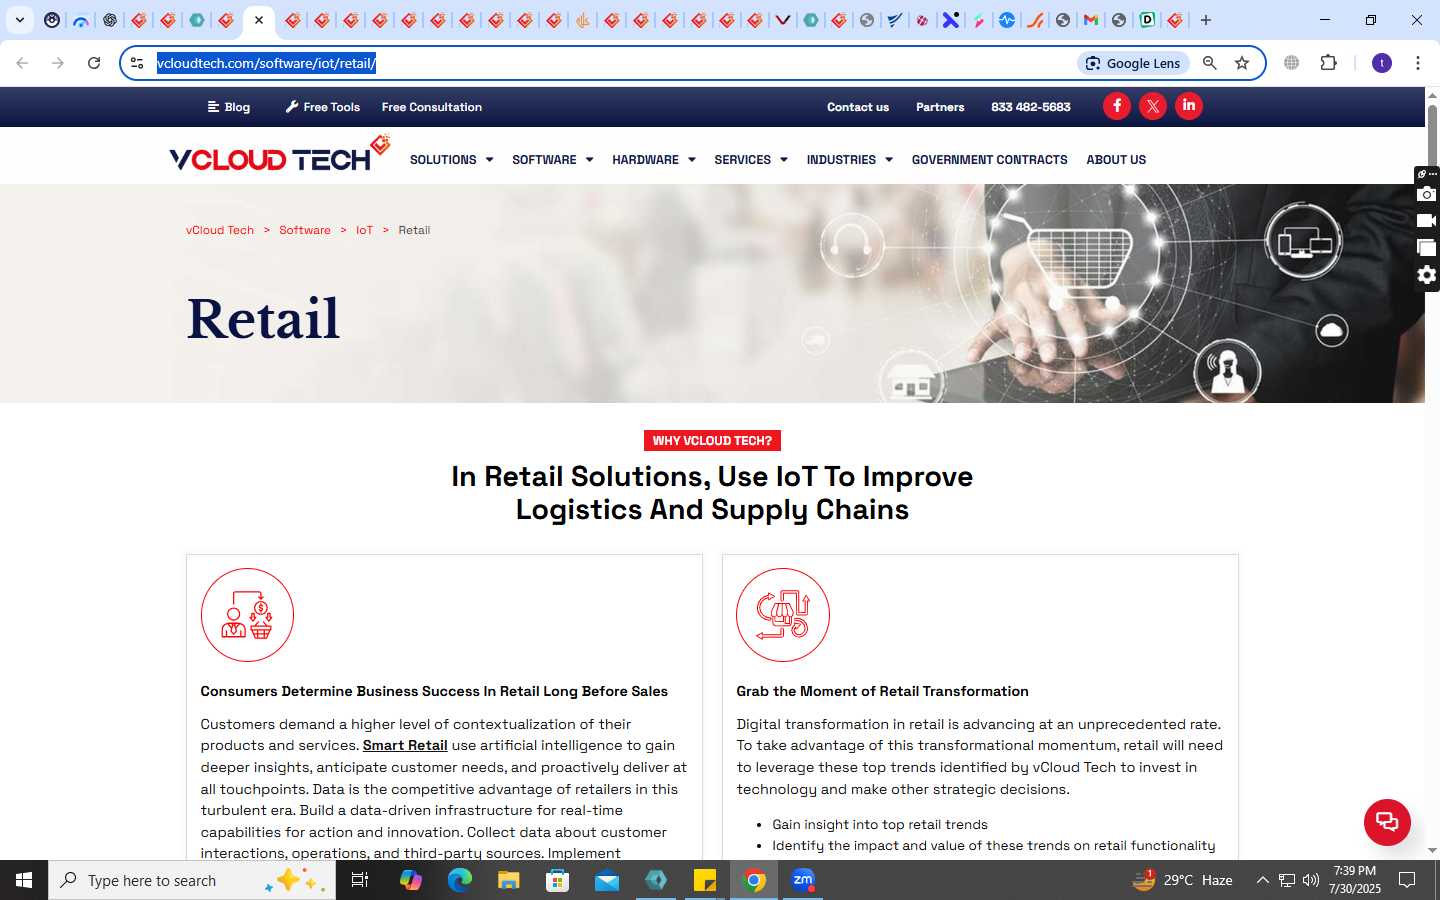
Task: Open the Chrome profile avatar
Action: [1382, 63]
